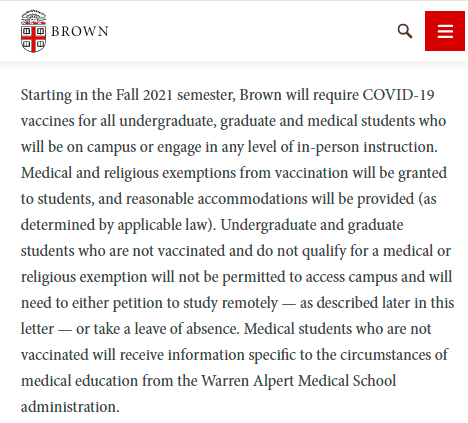Click the BROWN wordmark beside the crest
The image size is (468, 423).
click(80, 31)
